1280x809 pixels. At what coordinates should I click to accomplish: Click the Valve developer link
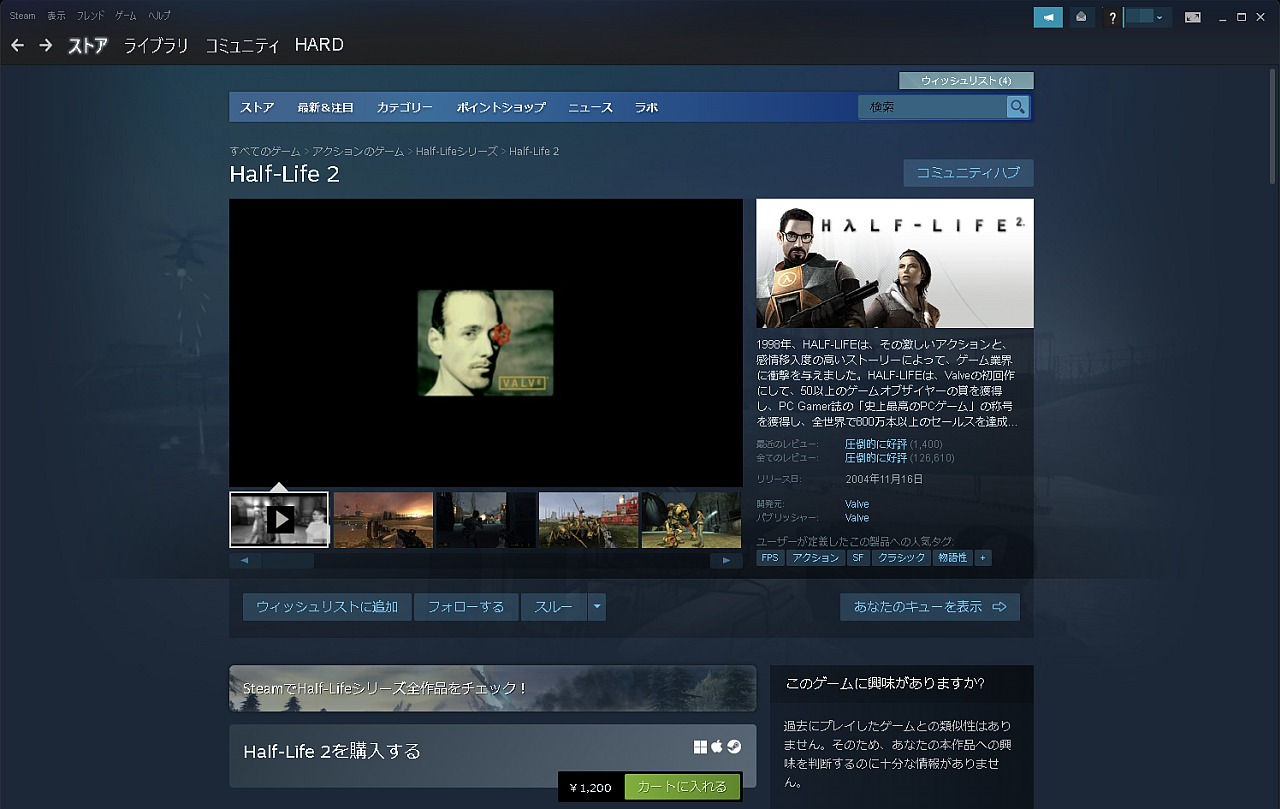click(x=857, y=504)
